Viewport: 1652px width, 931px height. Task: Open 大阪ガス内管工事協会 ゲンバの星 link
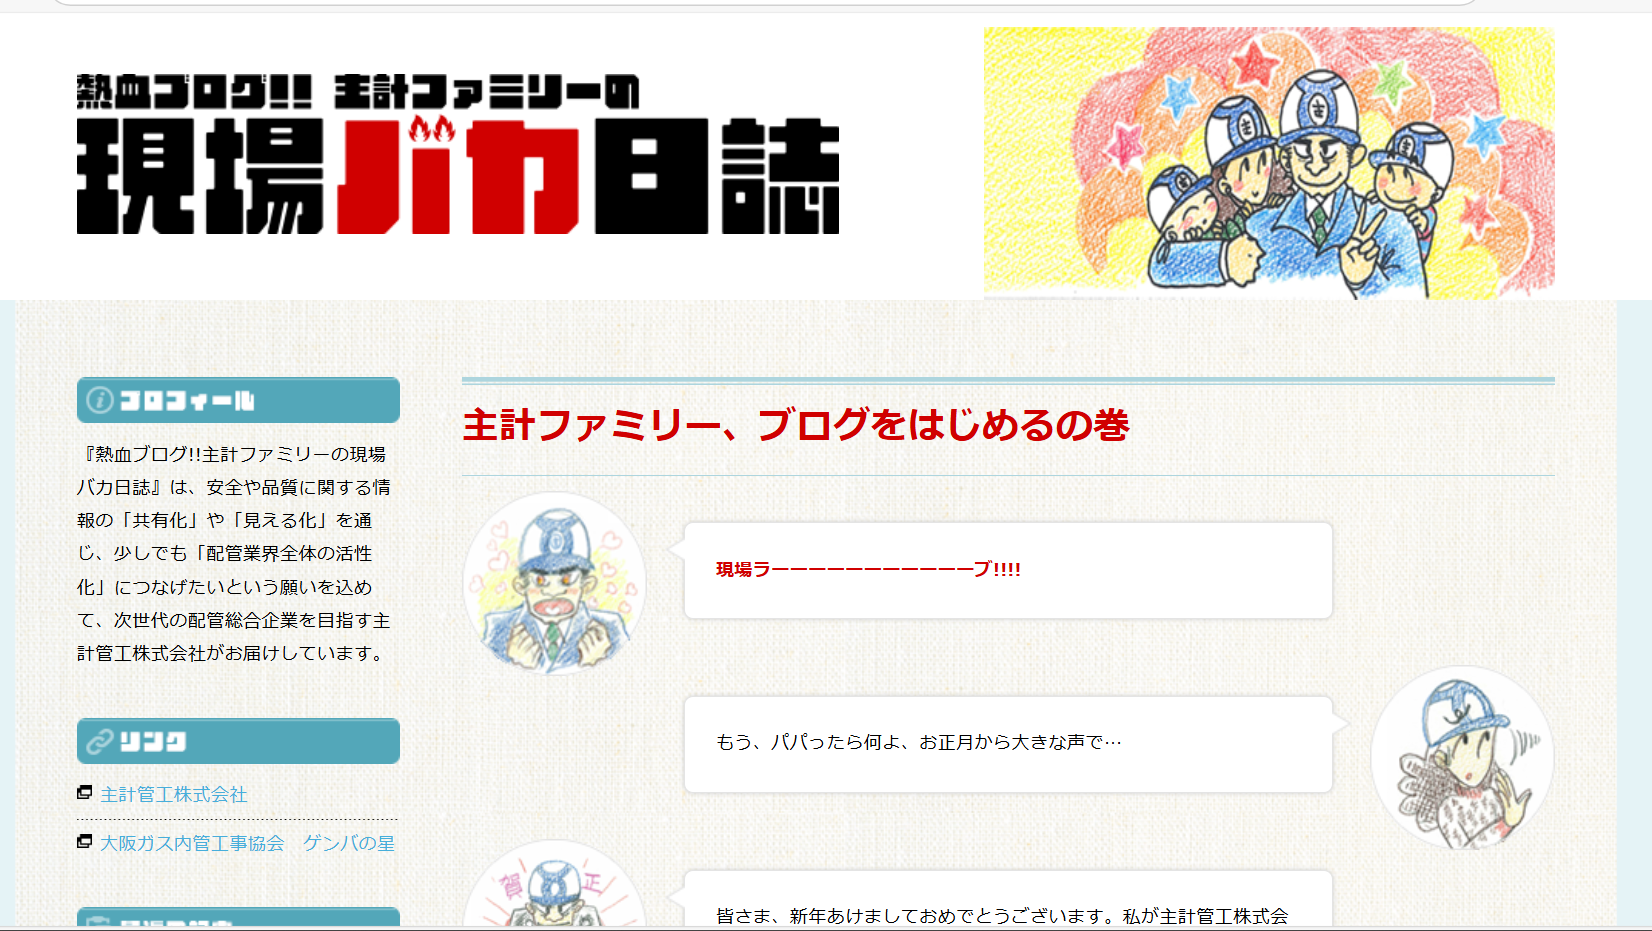coord(248,843)
